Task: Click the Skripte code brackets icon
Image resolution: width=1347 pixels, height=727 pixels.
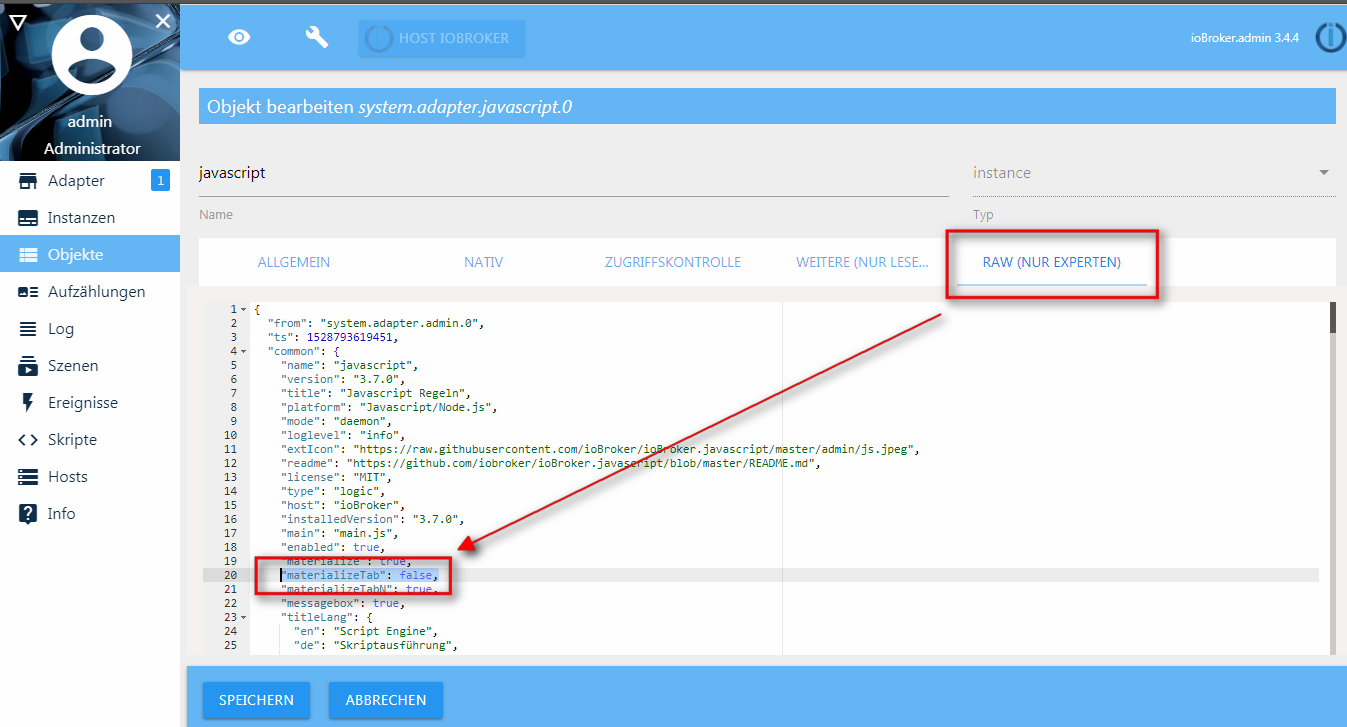Action: point(28,440)
